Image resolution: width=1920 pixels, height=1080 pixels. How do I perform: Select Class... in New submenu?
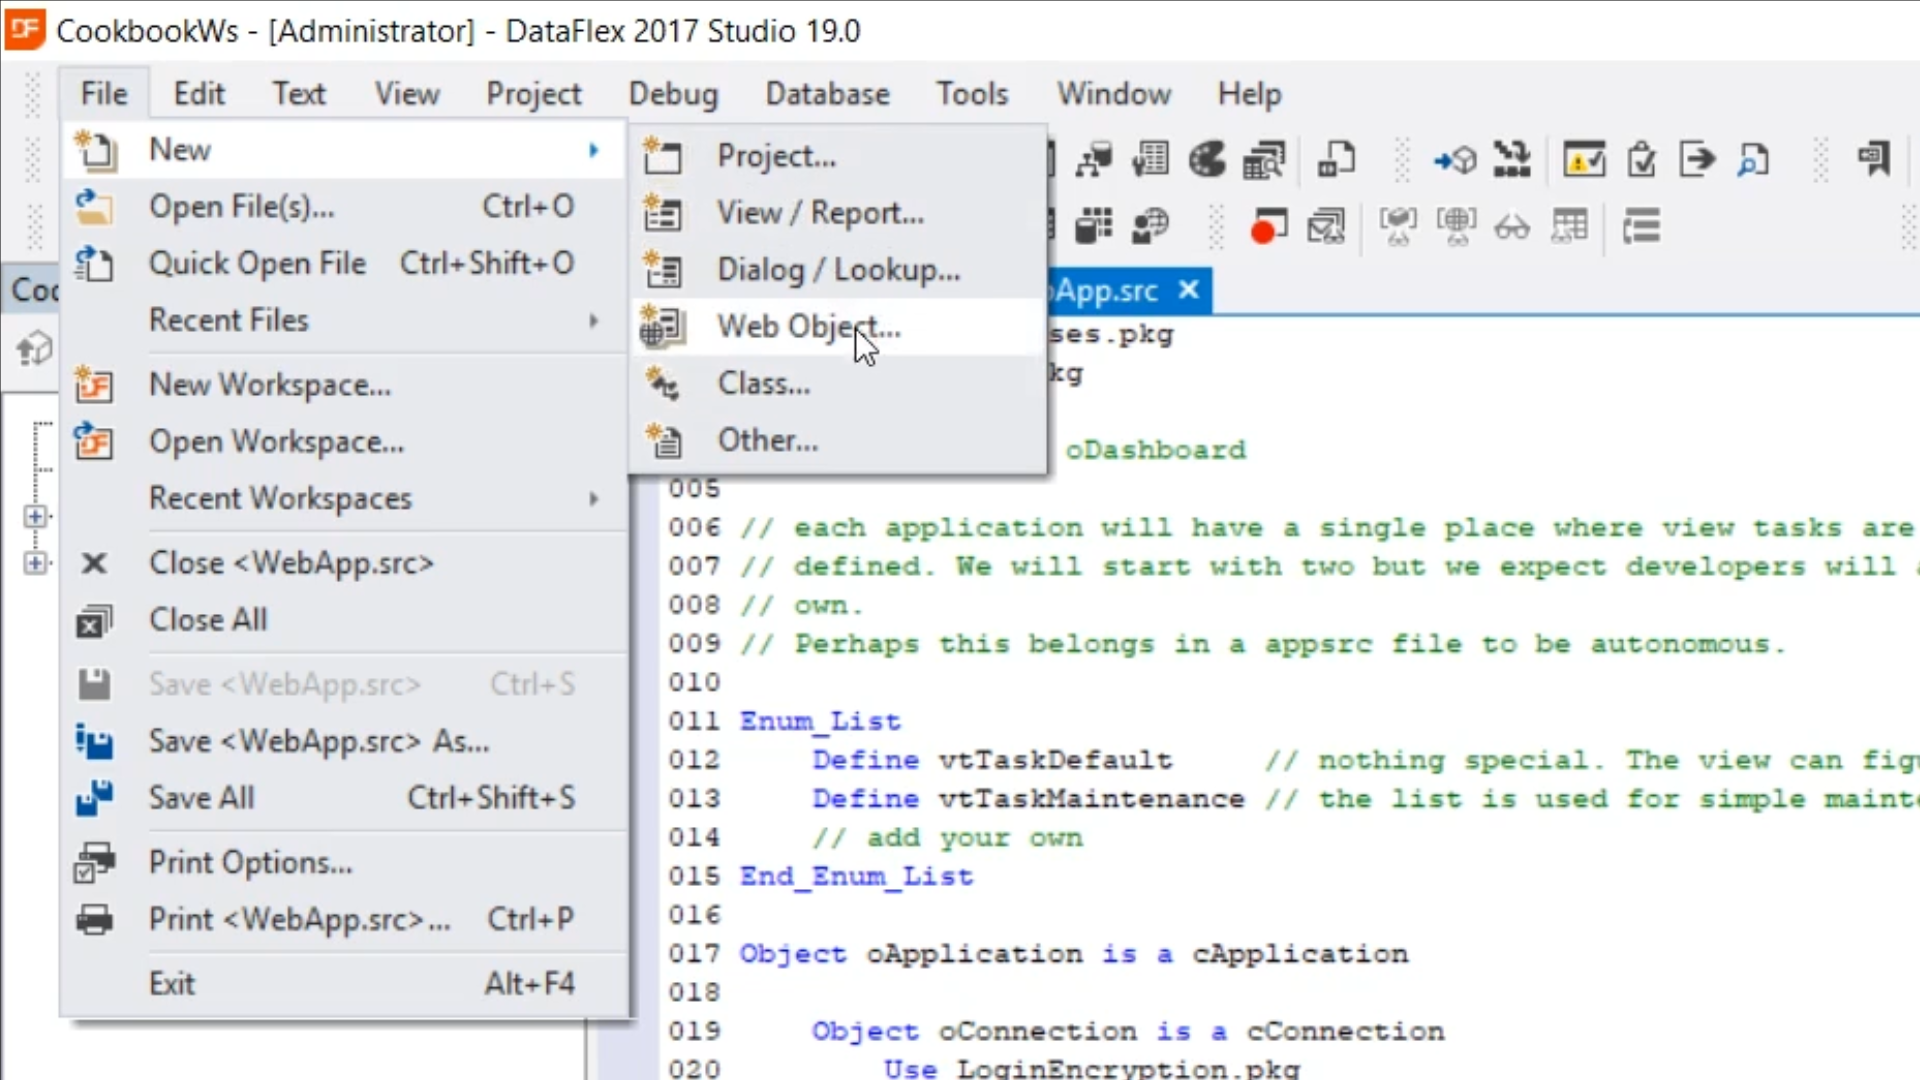click(764, 383)
